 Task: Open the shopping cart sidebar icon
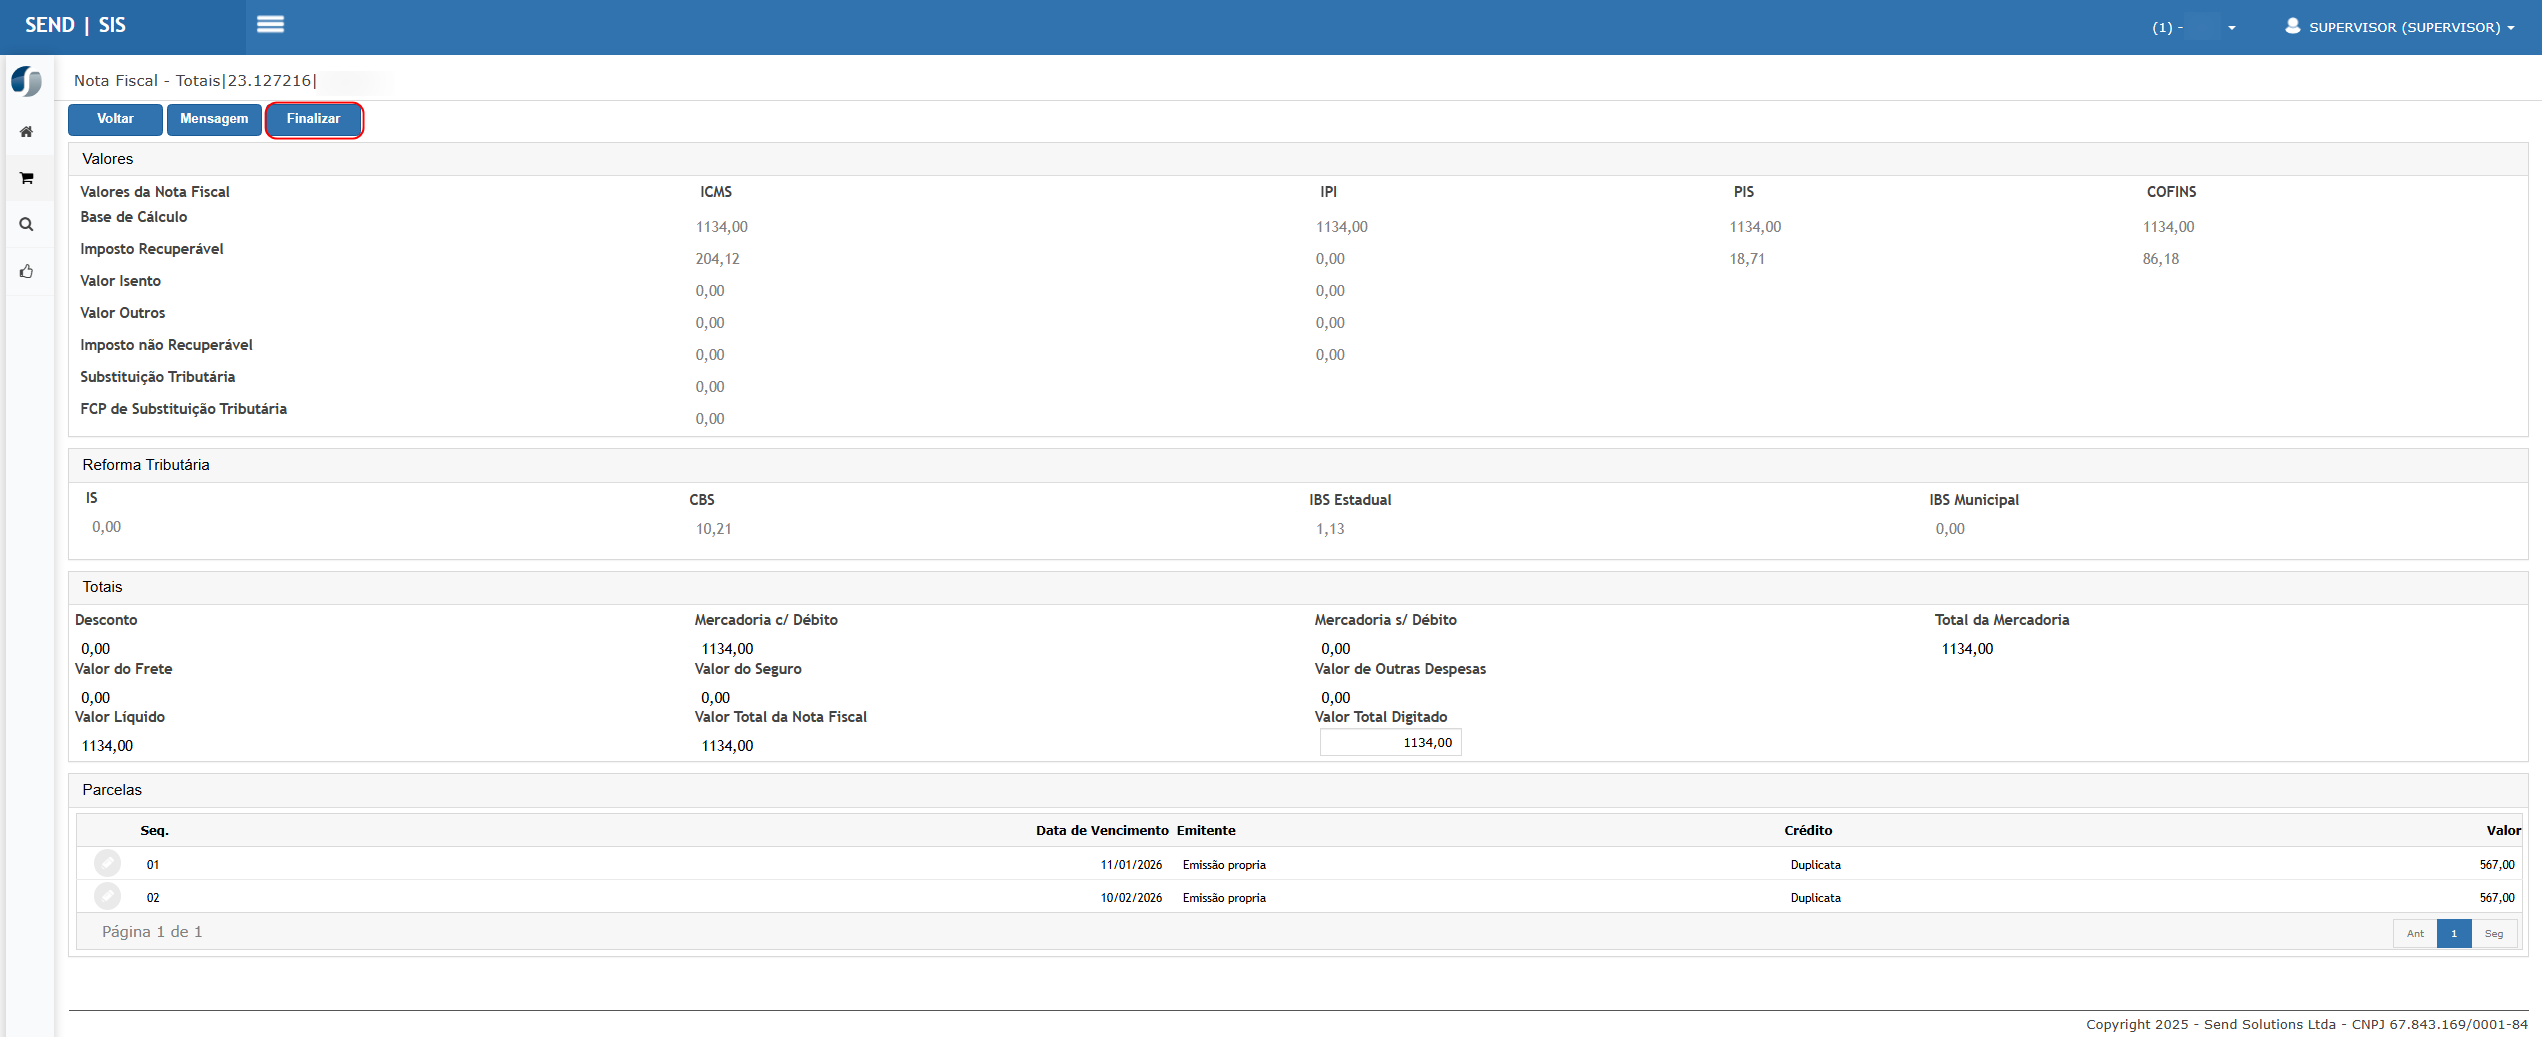pos(27,179)
